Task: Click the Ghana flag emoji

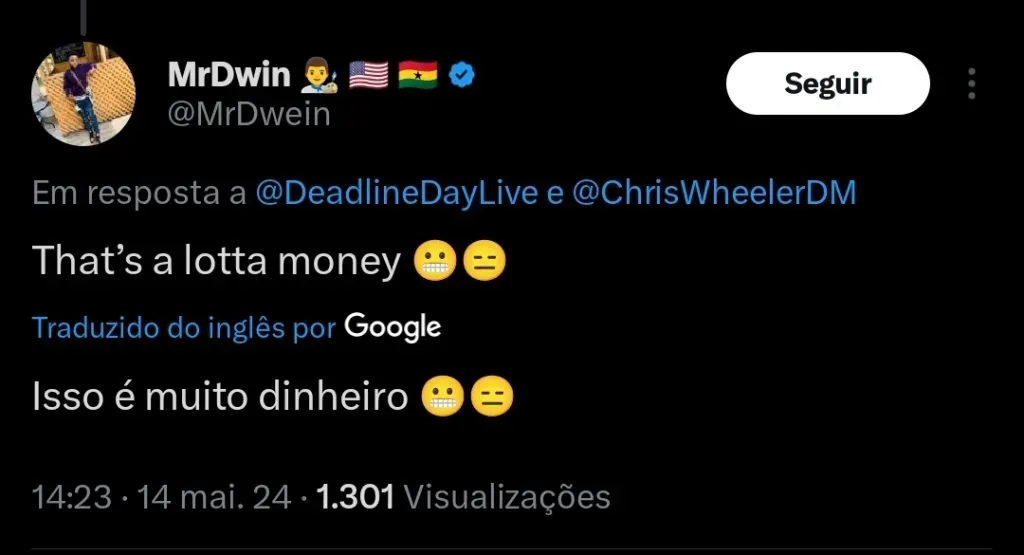Action: tap(418, 75)
